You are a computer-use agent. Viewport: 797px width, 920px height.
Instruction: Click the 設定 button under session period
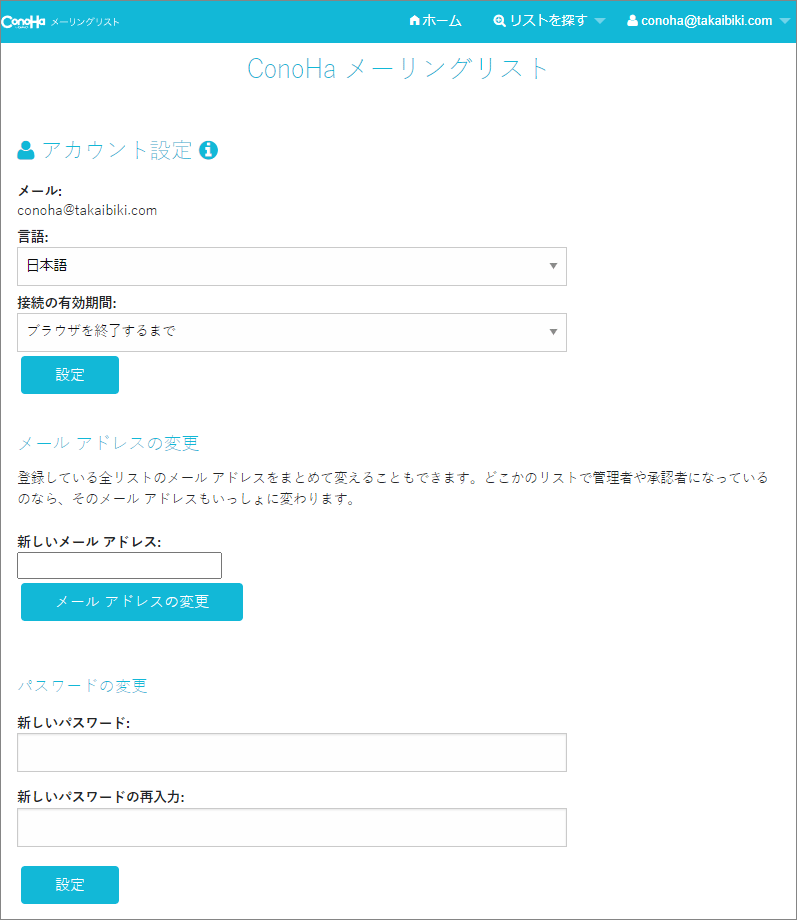point(70,375)
